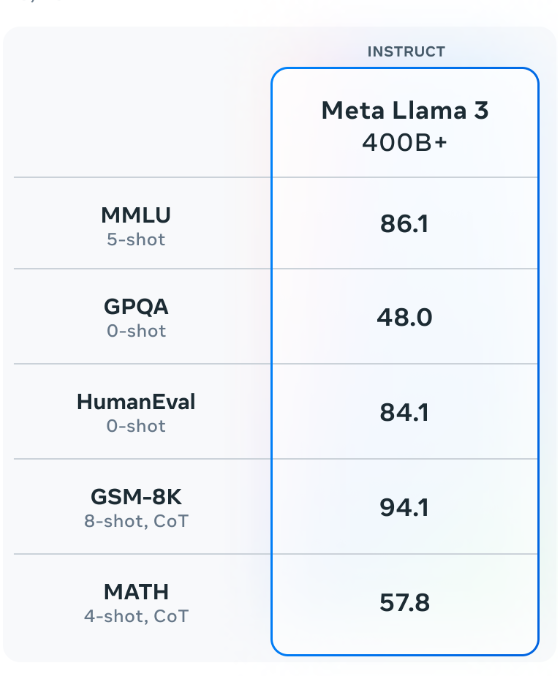558x676 pixels.
Task: Click the INSTRUCT column header
Action: click(406, 52)
